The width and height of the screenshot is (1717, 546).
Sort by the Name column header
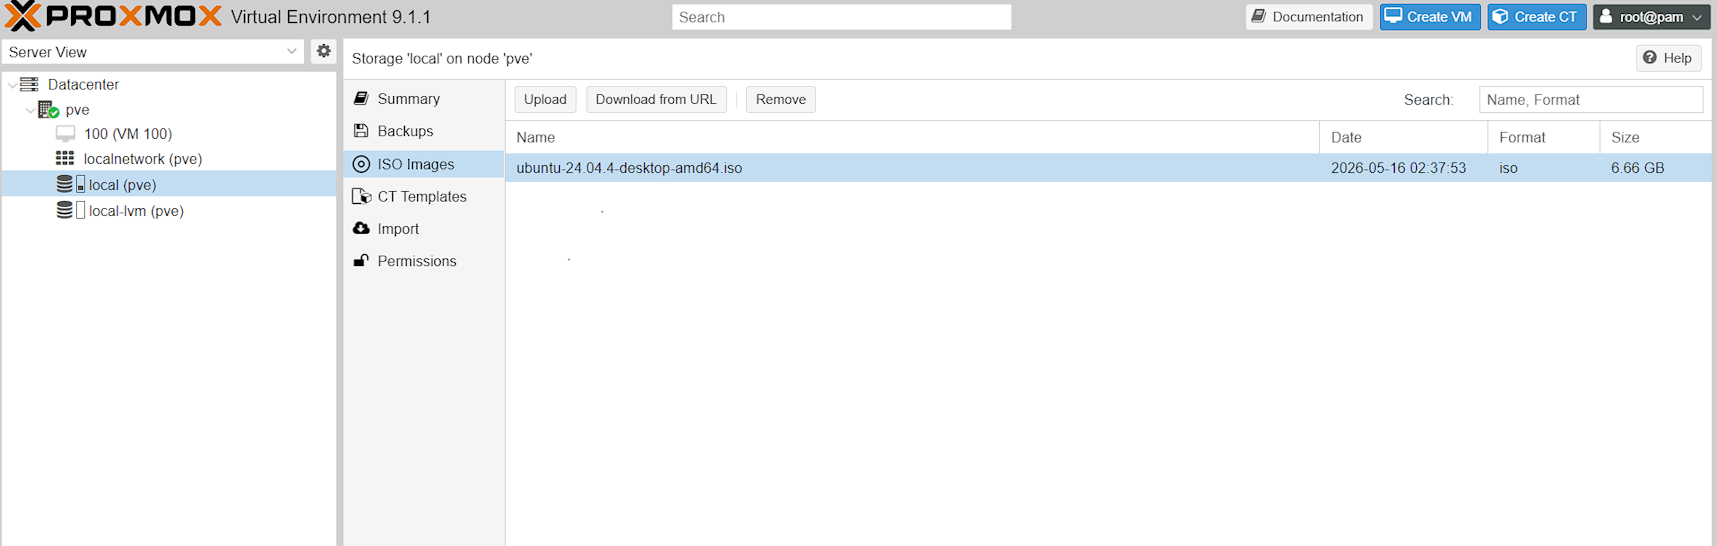[912, 137]
